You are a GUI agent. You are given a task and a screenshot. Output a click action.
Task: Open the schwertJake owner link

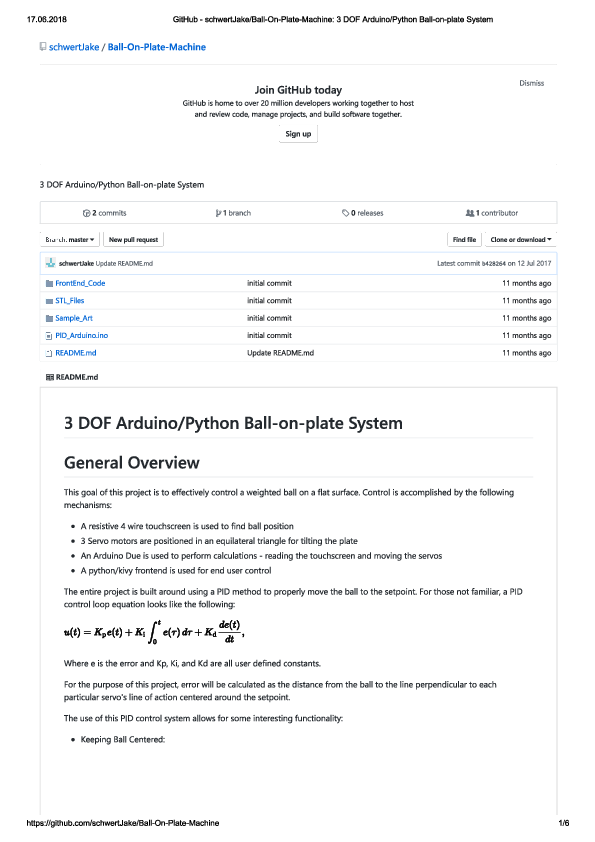(74, 47)
